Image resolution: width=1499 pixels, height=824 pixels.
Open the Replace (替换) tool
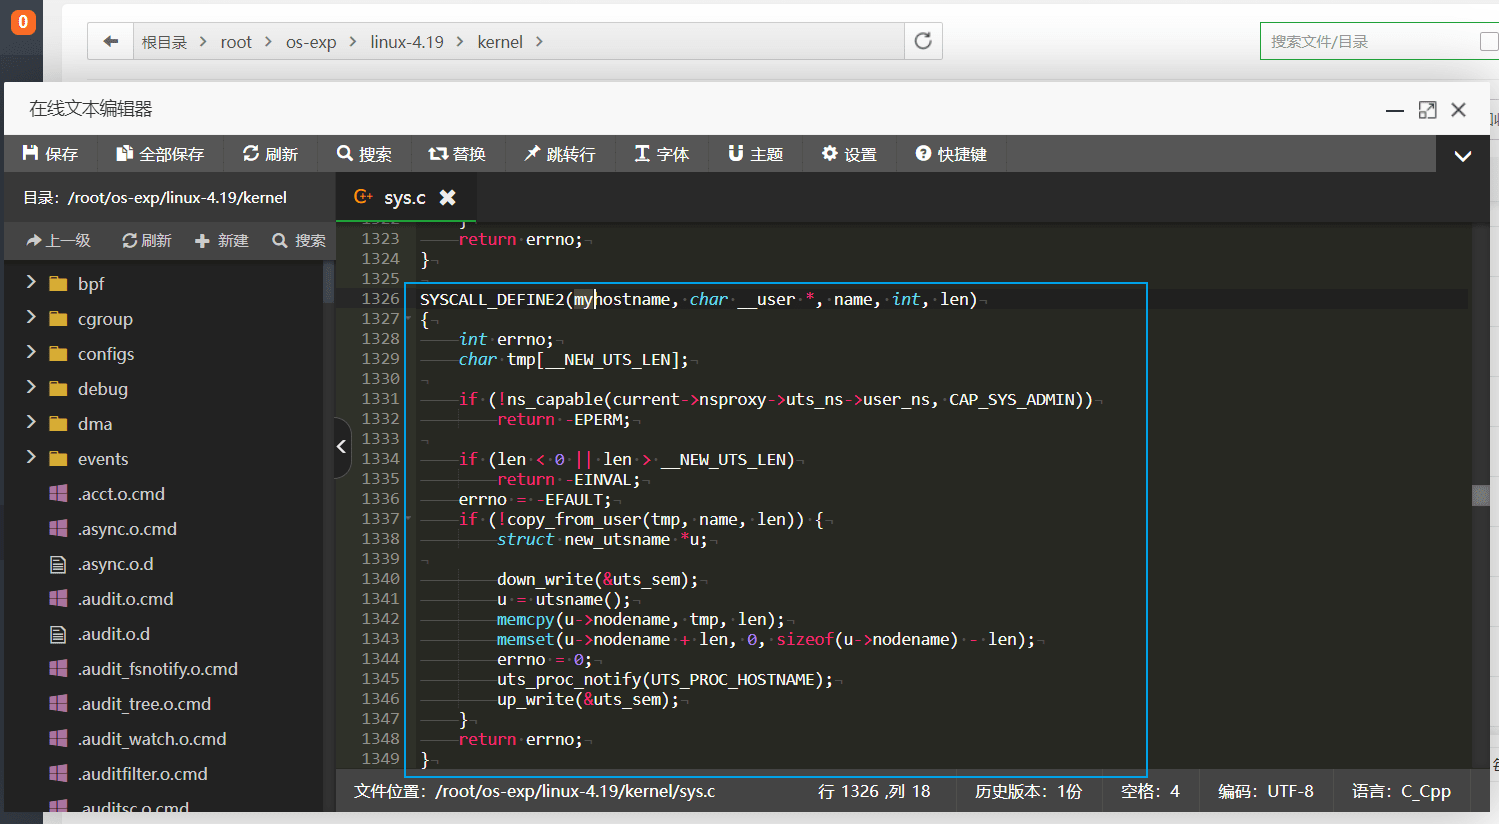(457, 154)
